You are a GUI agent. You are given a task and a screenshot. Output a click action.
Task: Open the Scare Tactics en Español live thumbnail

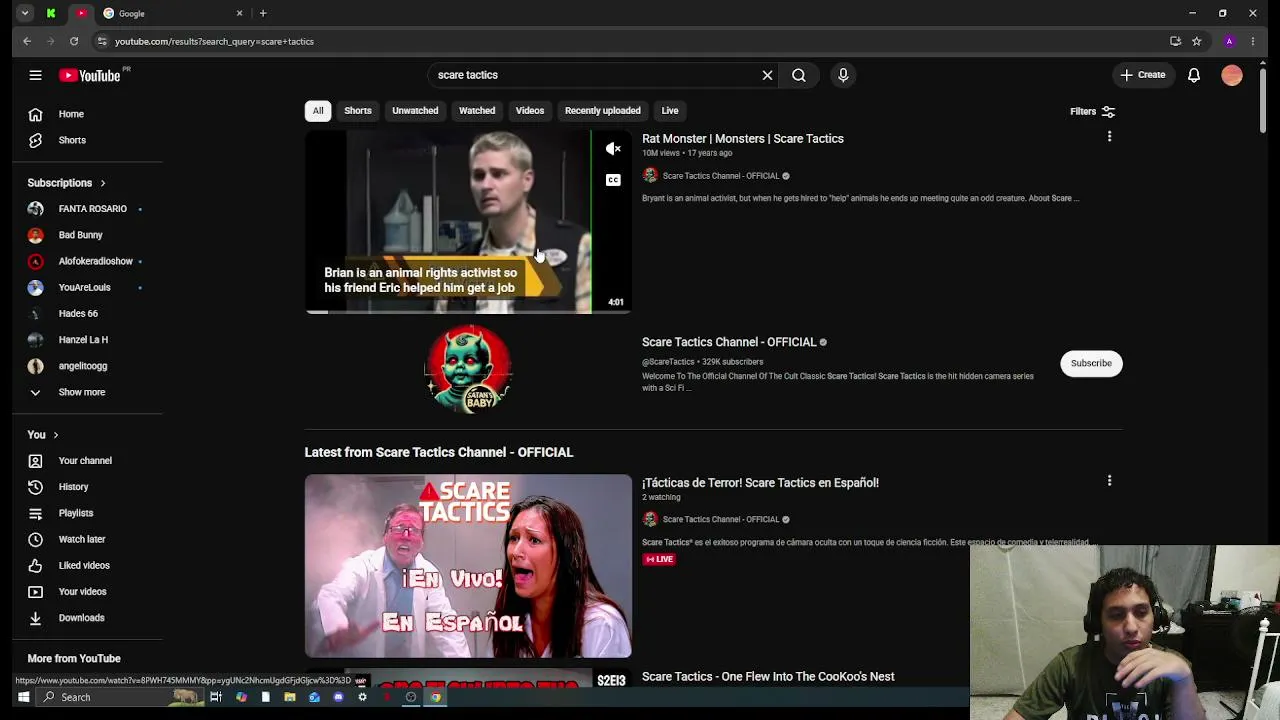coord(468,566)
